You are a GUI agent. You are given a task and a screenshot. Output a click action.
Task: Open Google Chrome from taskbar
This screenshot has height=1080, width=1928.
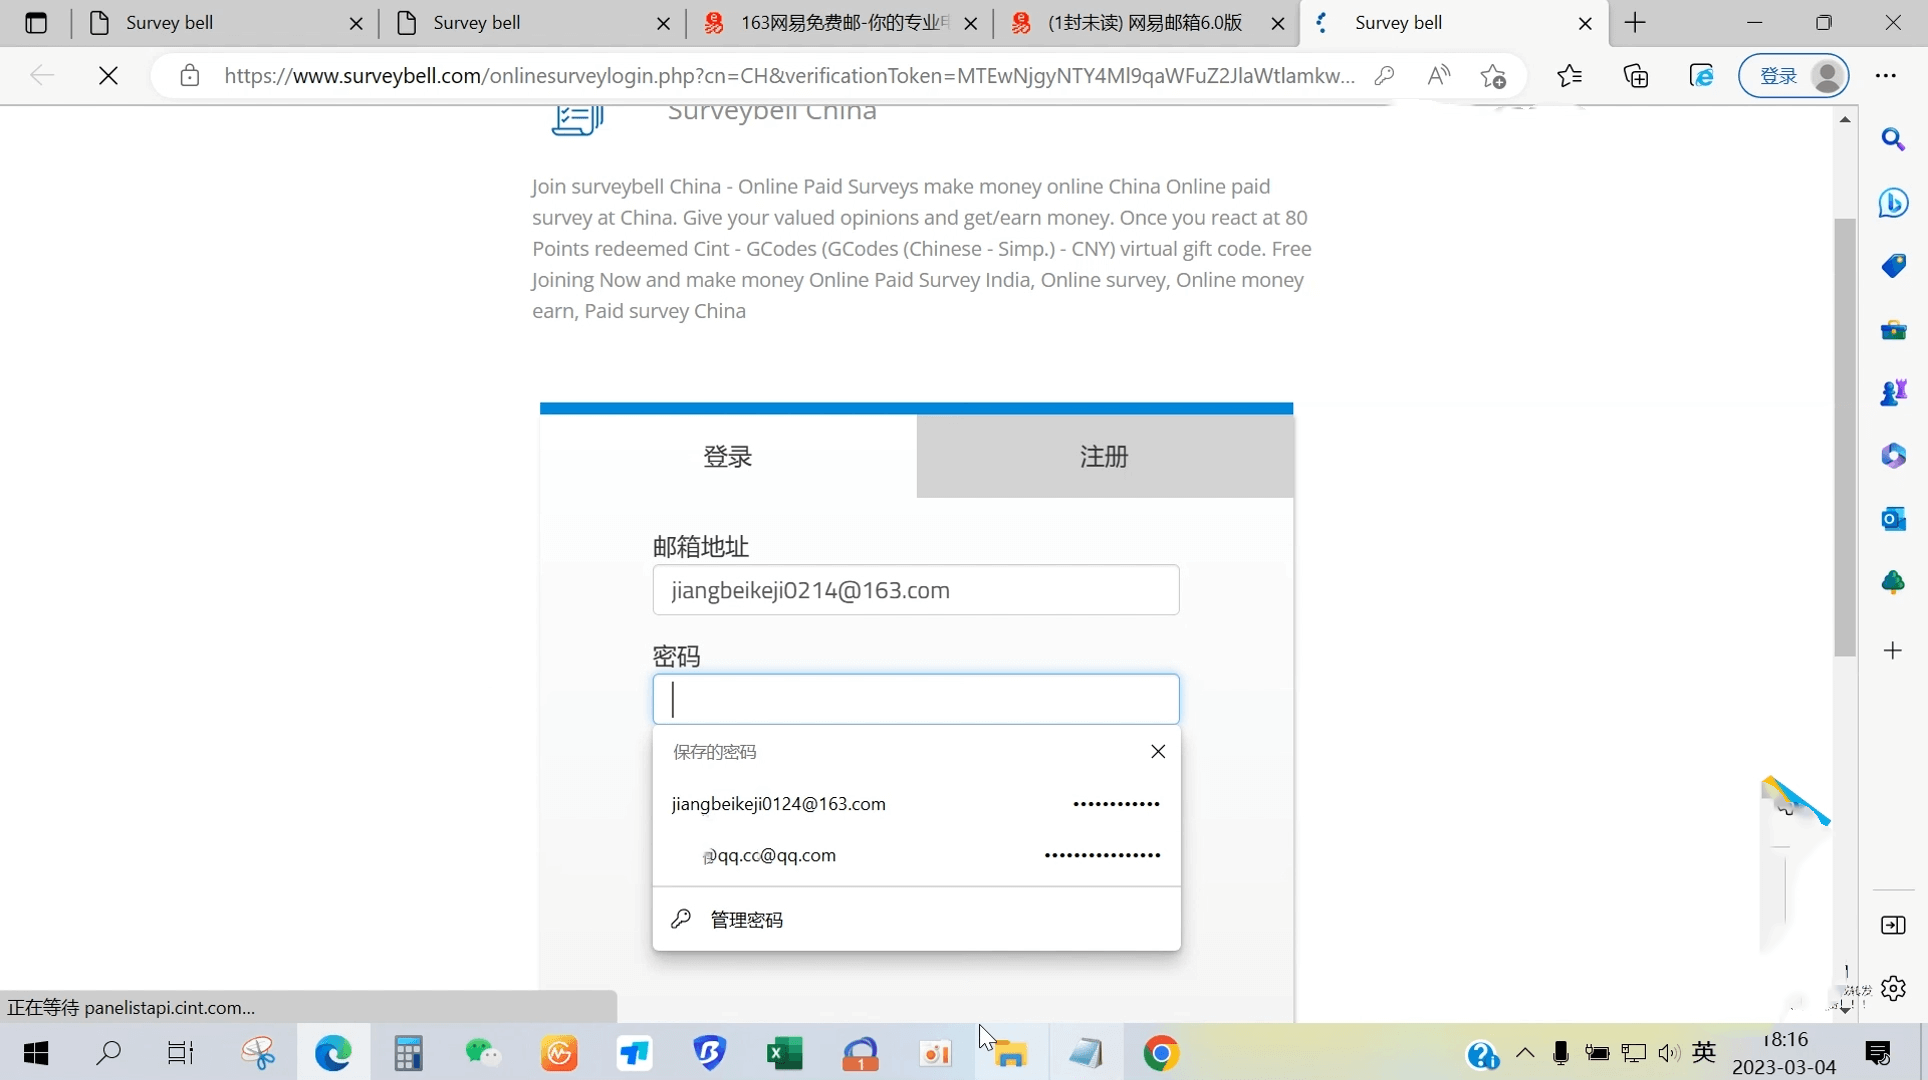click(x=1161, y=1053)
